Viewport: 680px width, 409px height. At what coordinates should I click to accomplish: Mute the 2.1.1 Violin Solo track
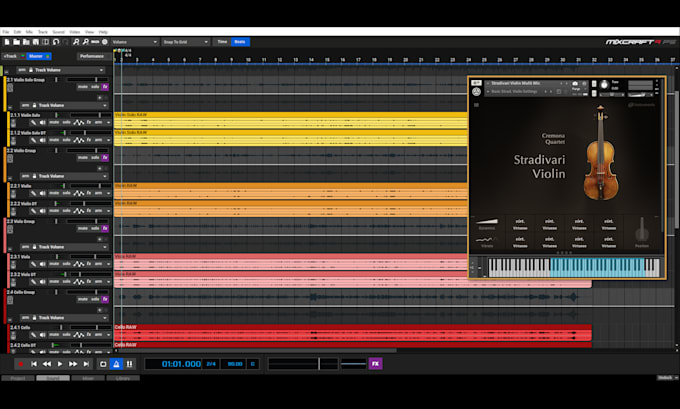point(54,123)
